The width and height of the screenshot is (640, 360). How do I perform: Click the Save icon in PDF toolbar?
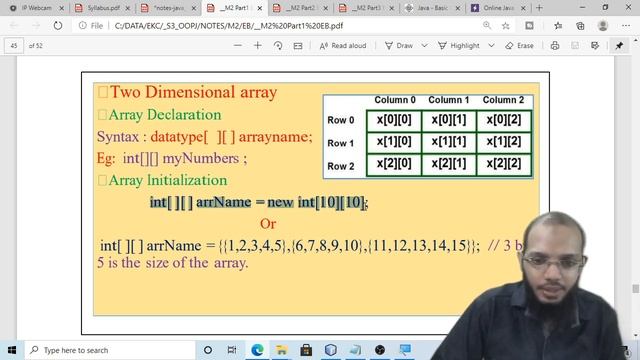[575, 46]
